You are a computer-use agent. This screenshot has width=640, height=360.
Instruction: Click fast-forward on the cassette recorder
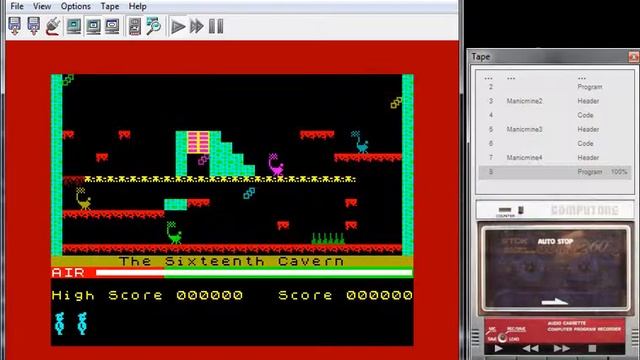[x=561, y=348]
